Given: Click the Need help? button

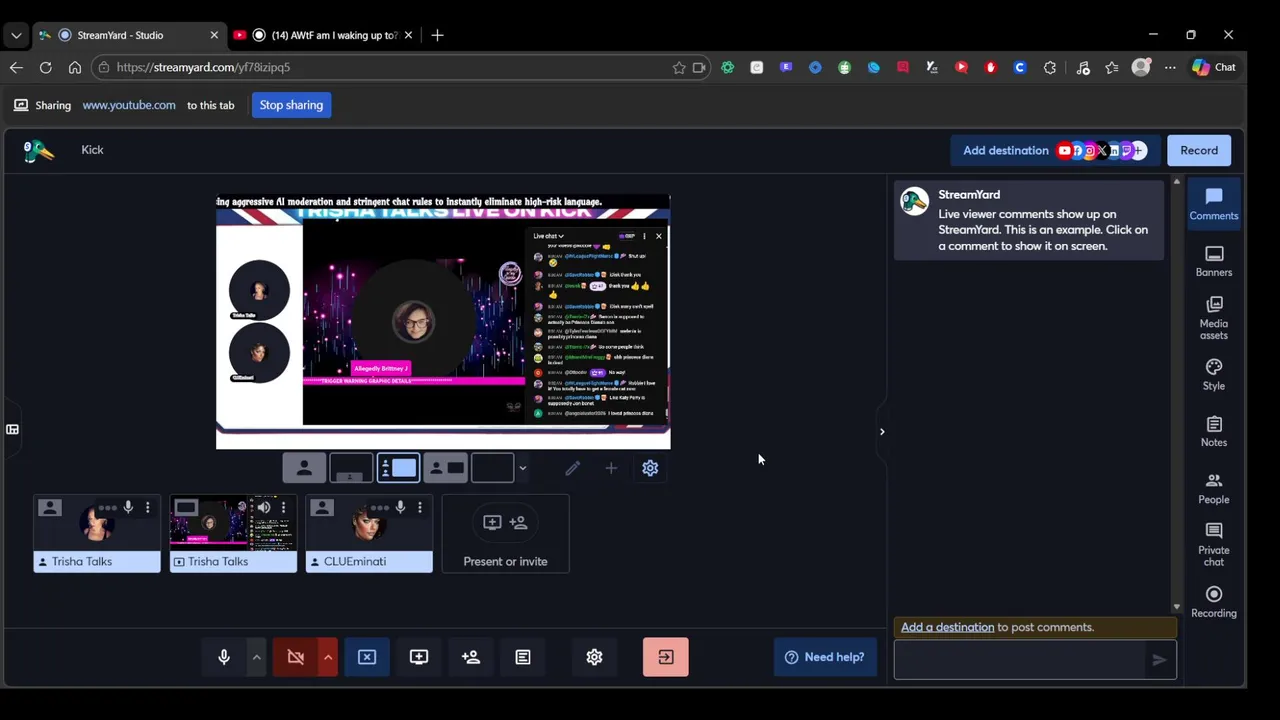Looking at the screenshot, I should pyautogui.click(x=825, y=657).
